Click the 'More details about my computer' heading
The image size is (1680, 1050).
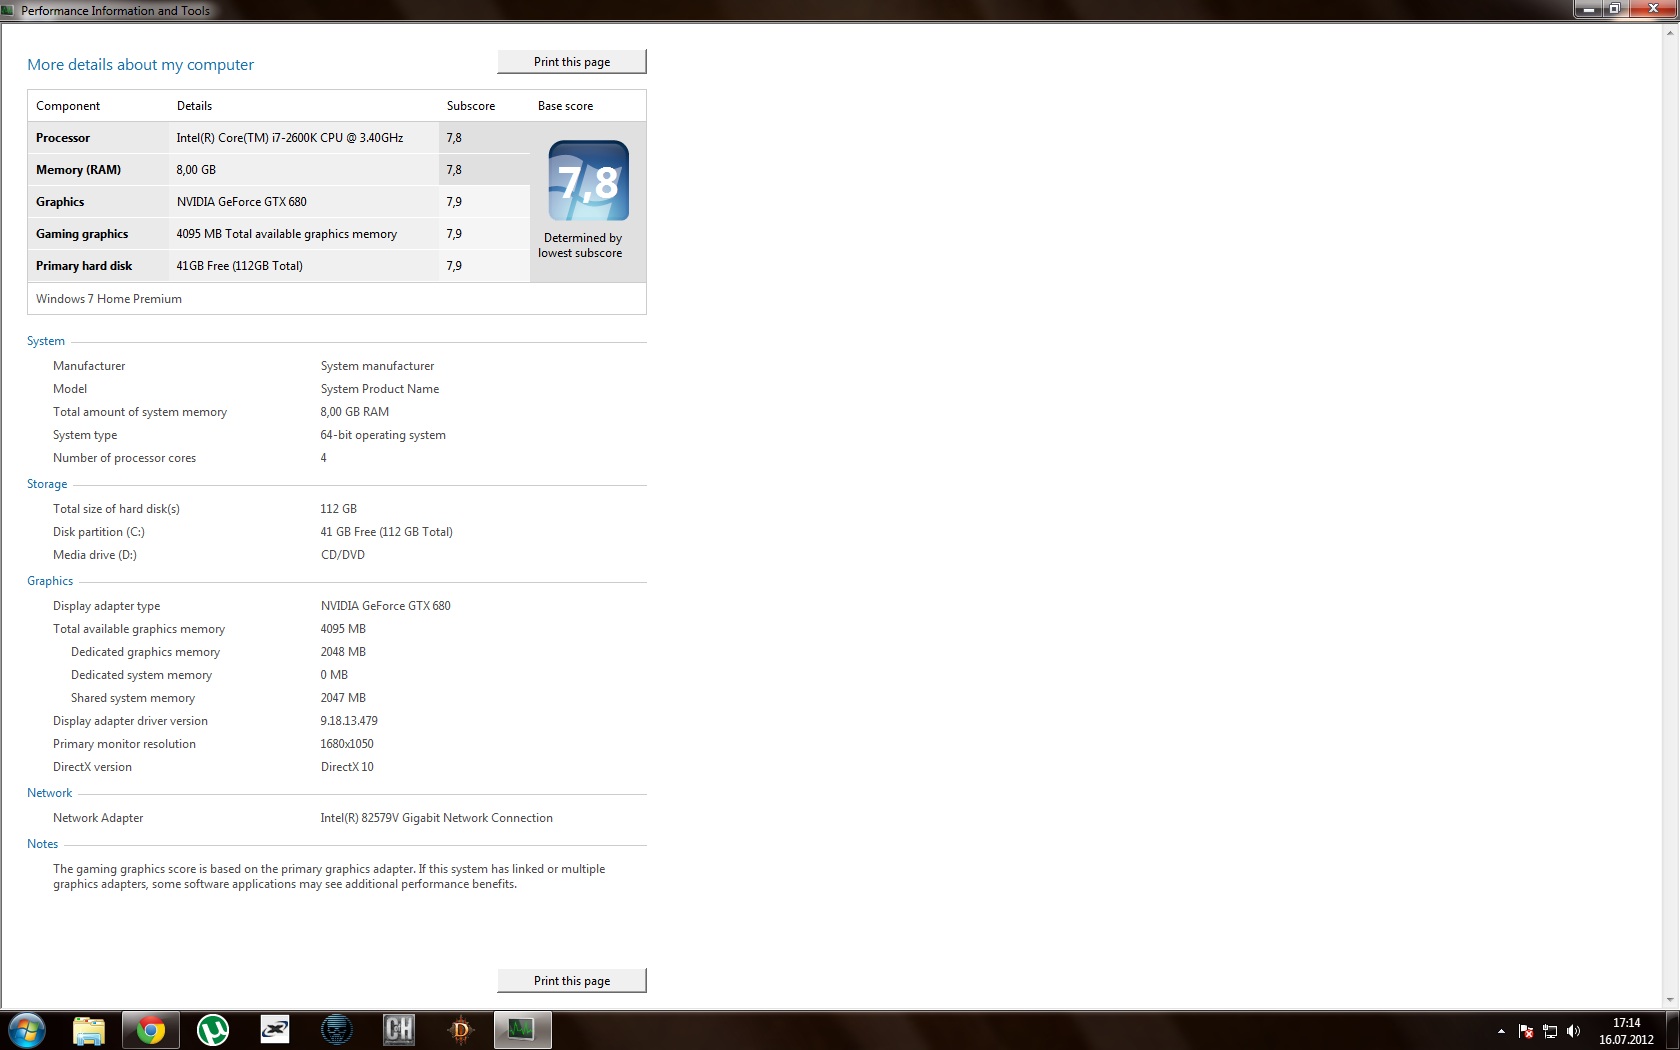pos(140,65)
